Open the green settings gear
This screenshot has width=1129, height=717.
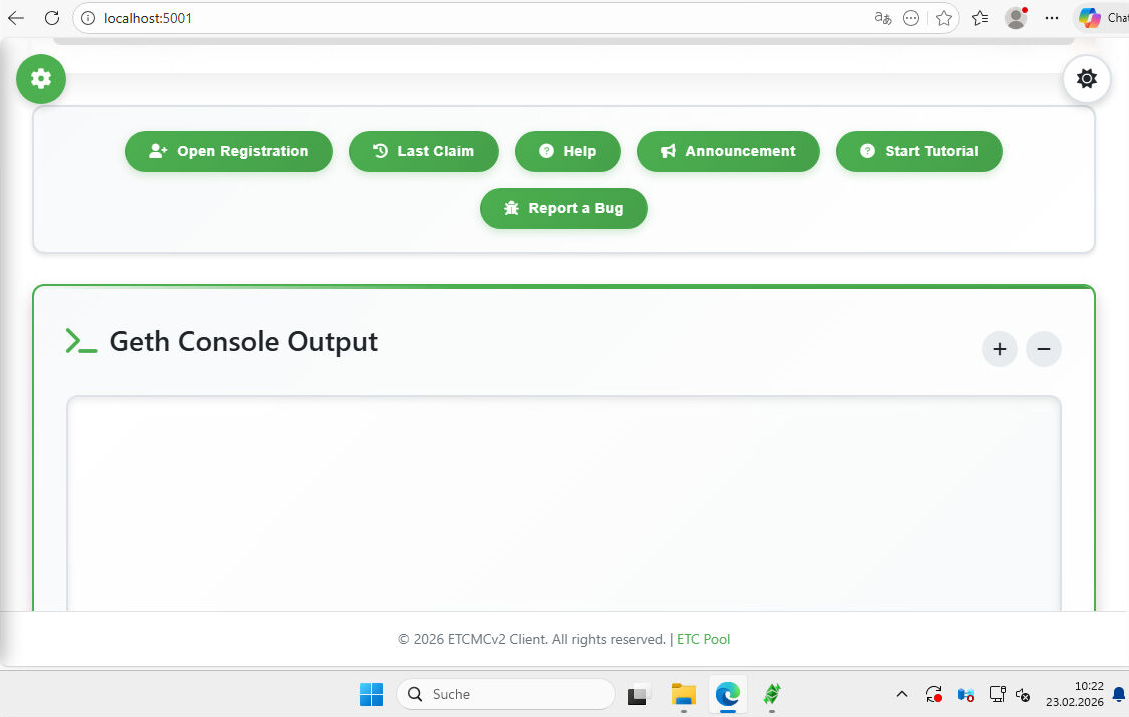[40, 79]
